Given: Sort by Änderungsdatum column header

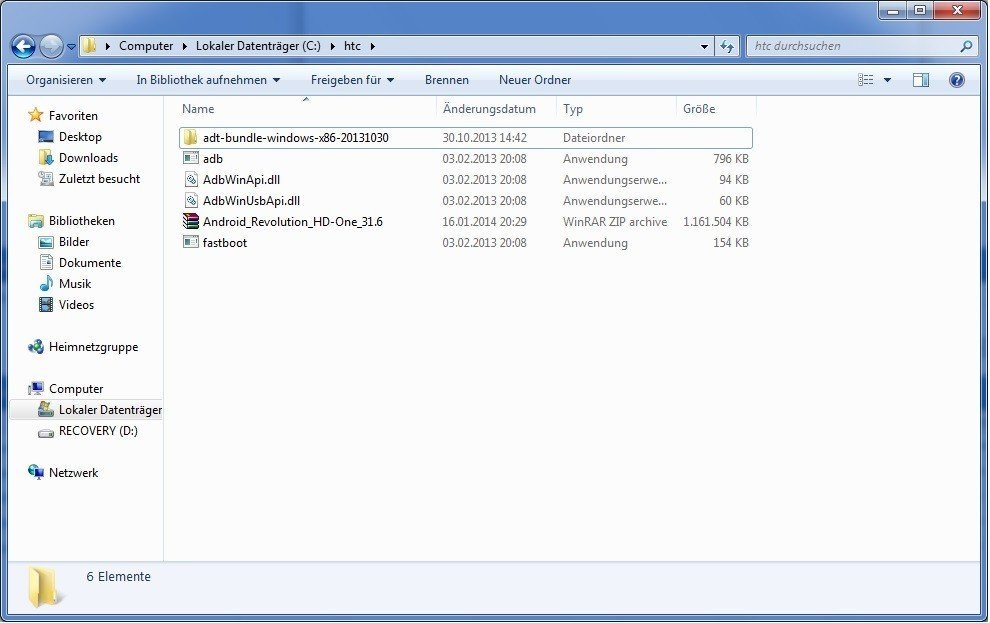Looking at the screenshot, I should (489, 109).
